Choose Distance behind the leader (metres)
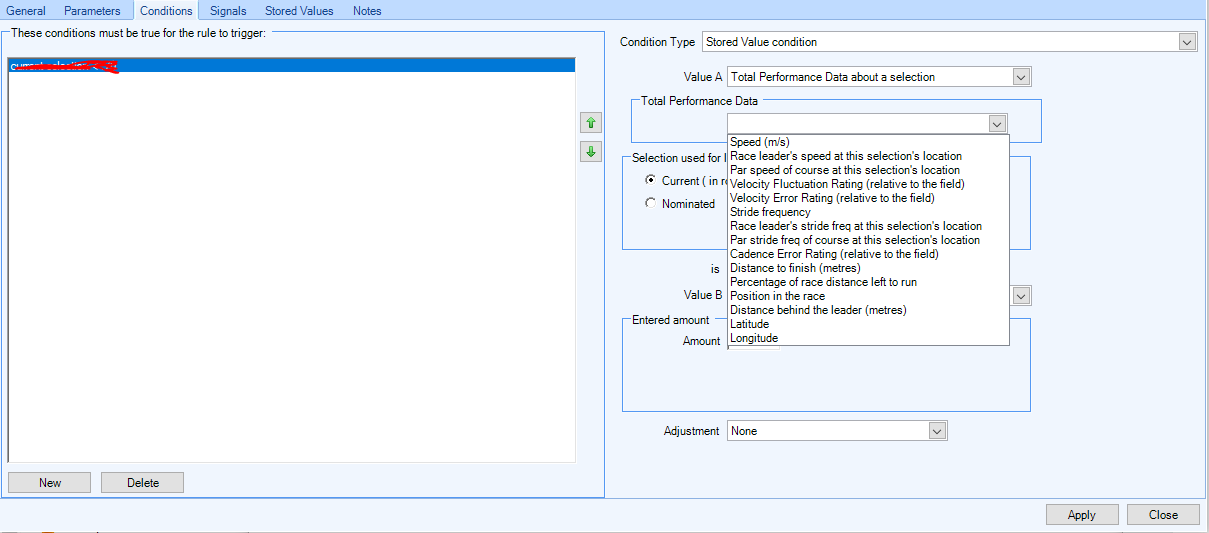Image resolution: width=1209 pixels, height=533 pixels. coord(868,310)
